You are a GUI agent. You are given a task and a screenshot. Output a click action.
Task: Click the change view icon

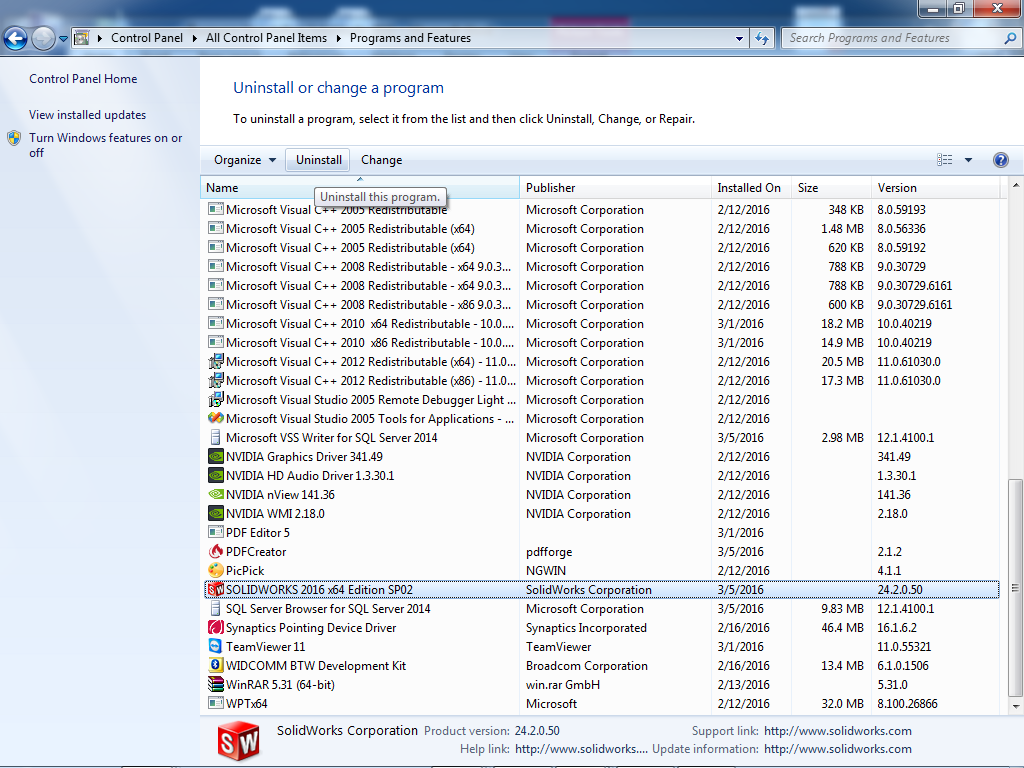[944, 160]
